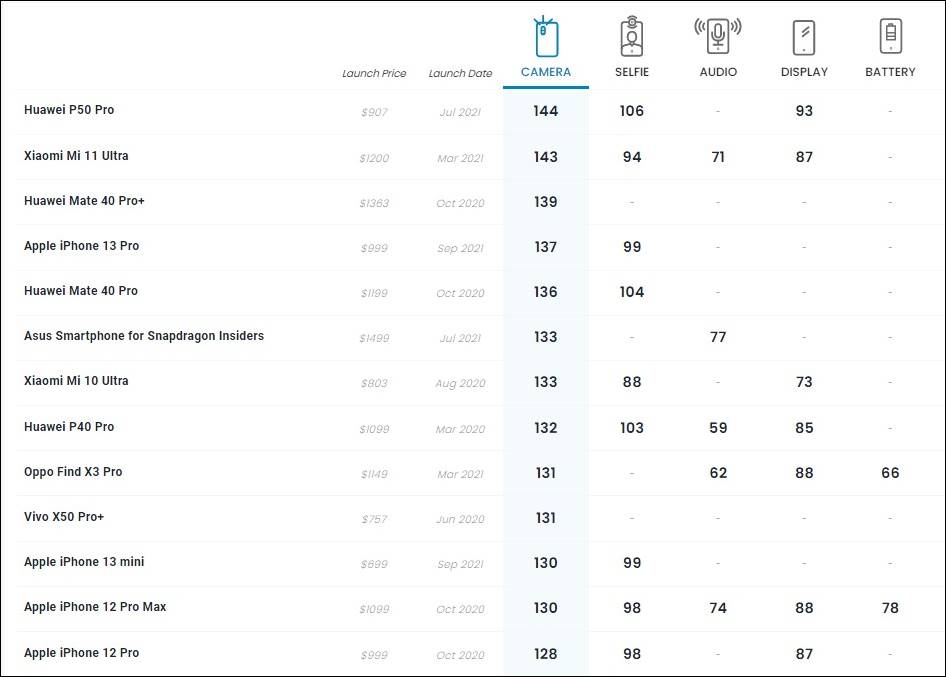Viewport: 946px width, 677px height.
Task: Click iPhone 13 Pro selfie score 99
Action: [632, 247]
